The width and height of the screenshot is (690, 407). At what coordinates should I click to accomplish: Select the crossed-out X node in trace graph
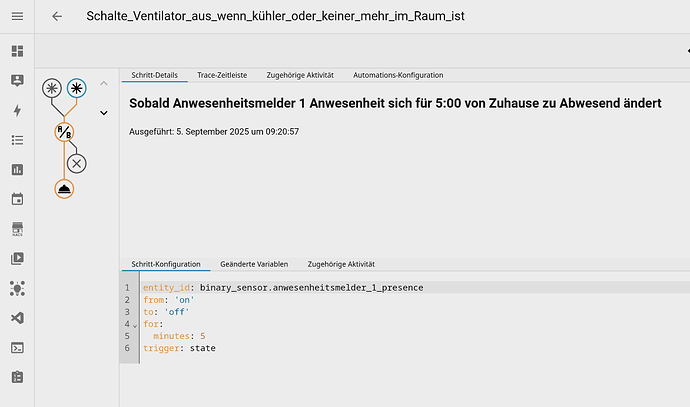[x=77, y=162]
